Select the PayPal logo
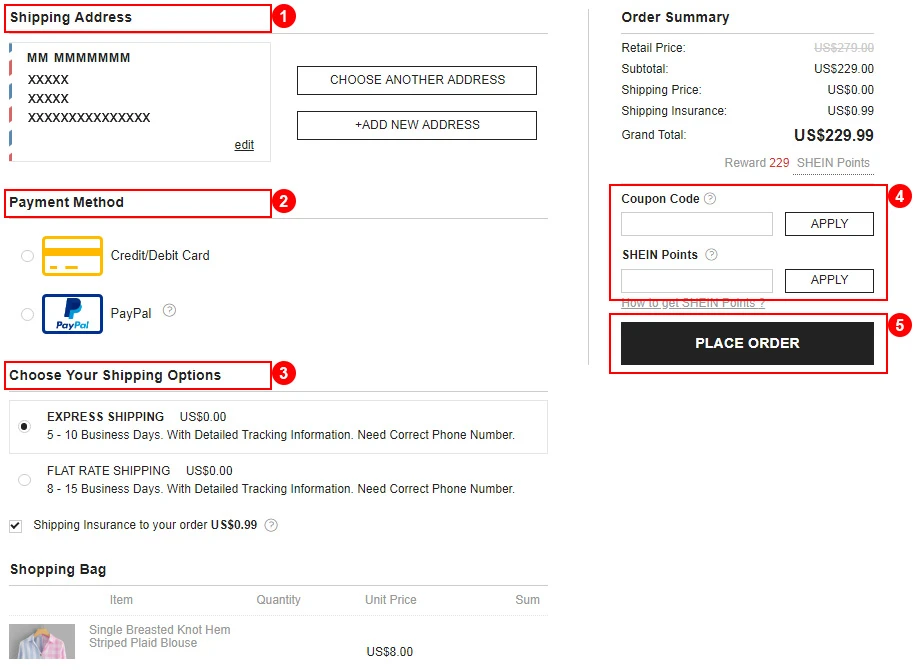The height and width of the screenshot is (670, 920). (71, 313)
